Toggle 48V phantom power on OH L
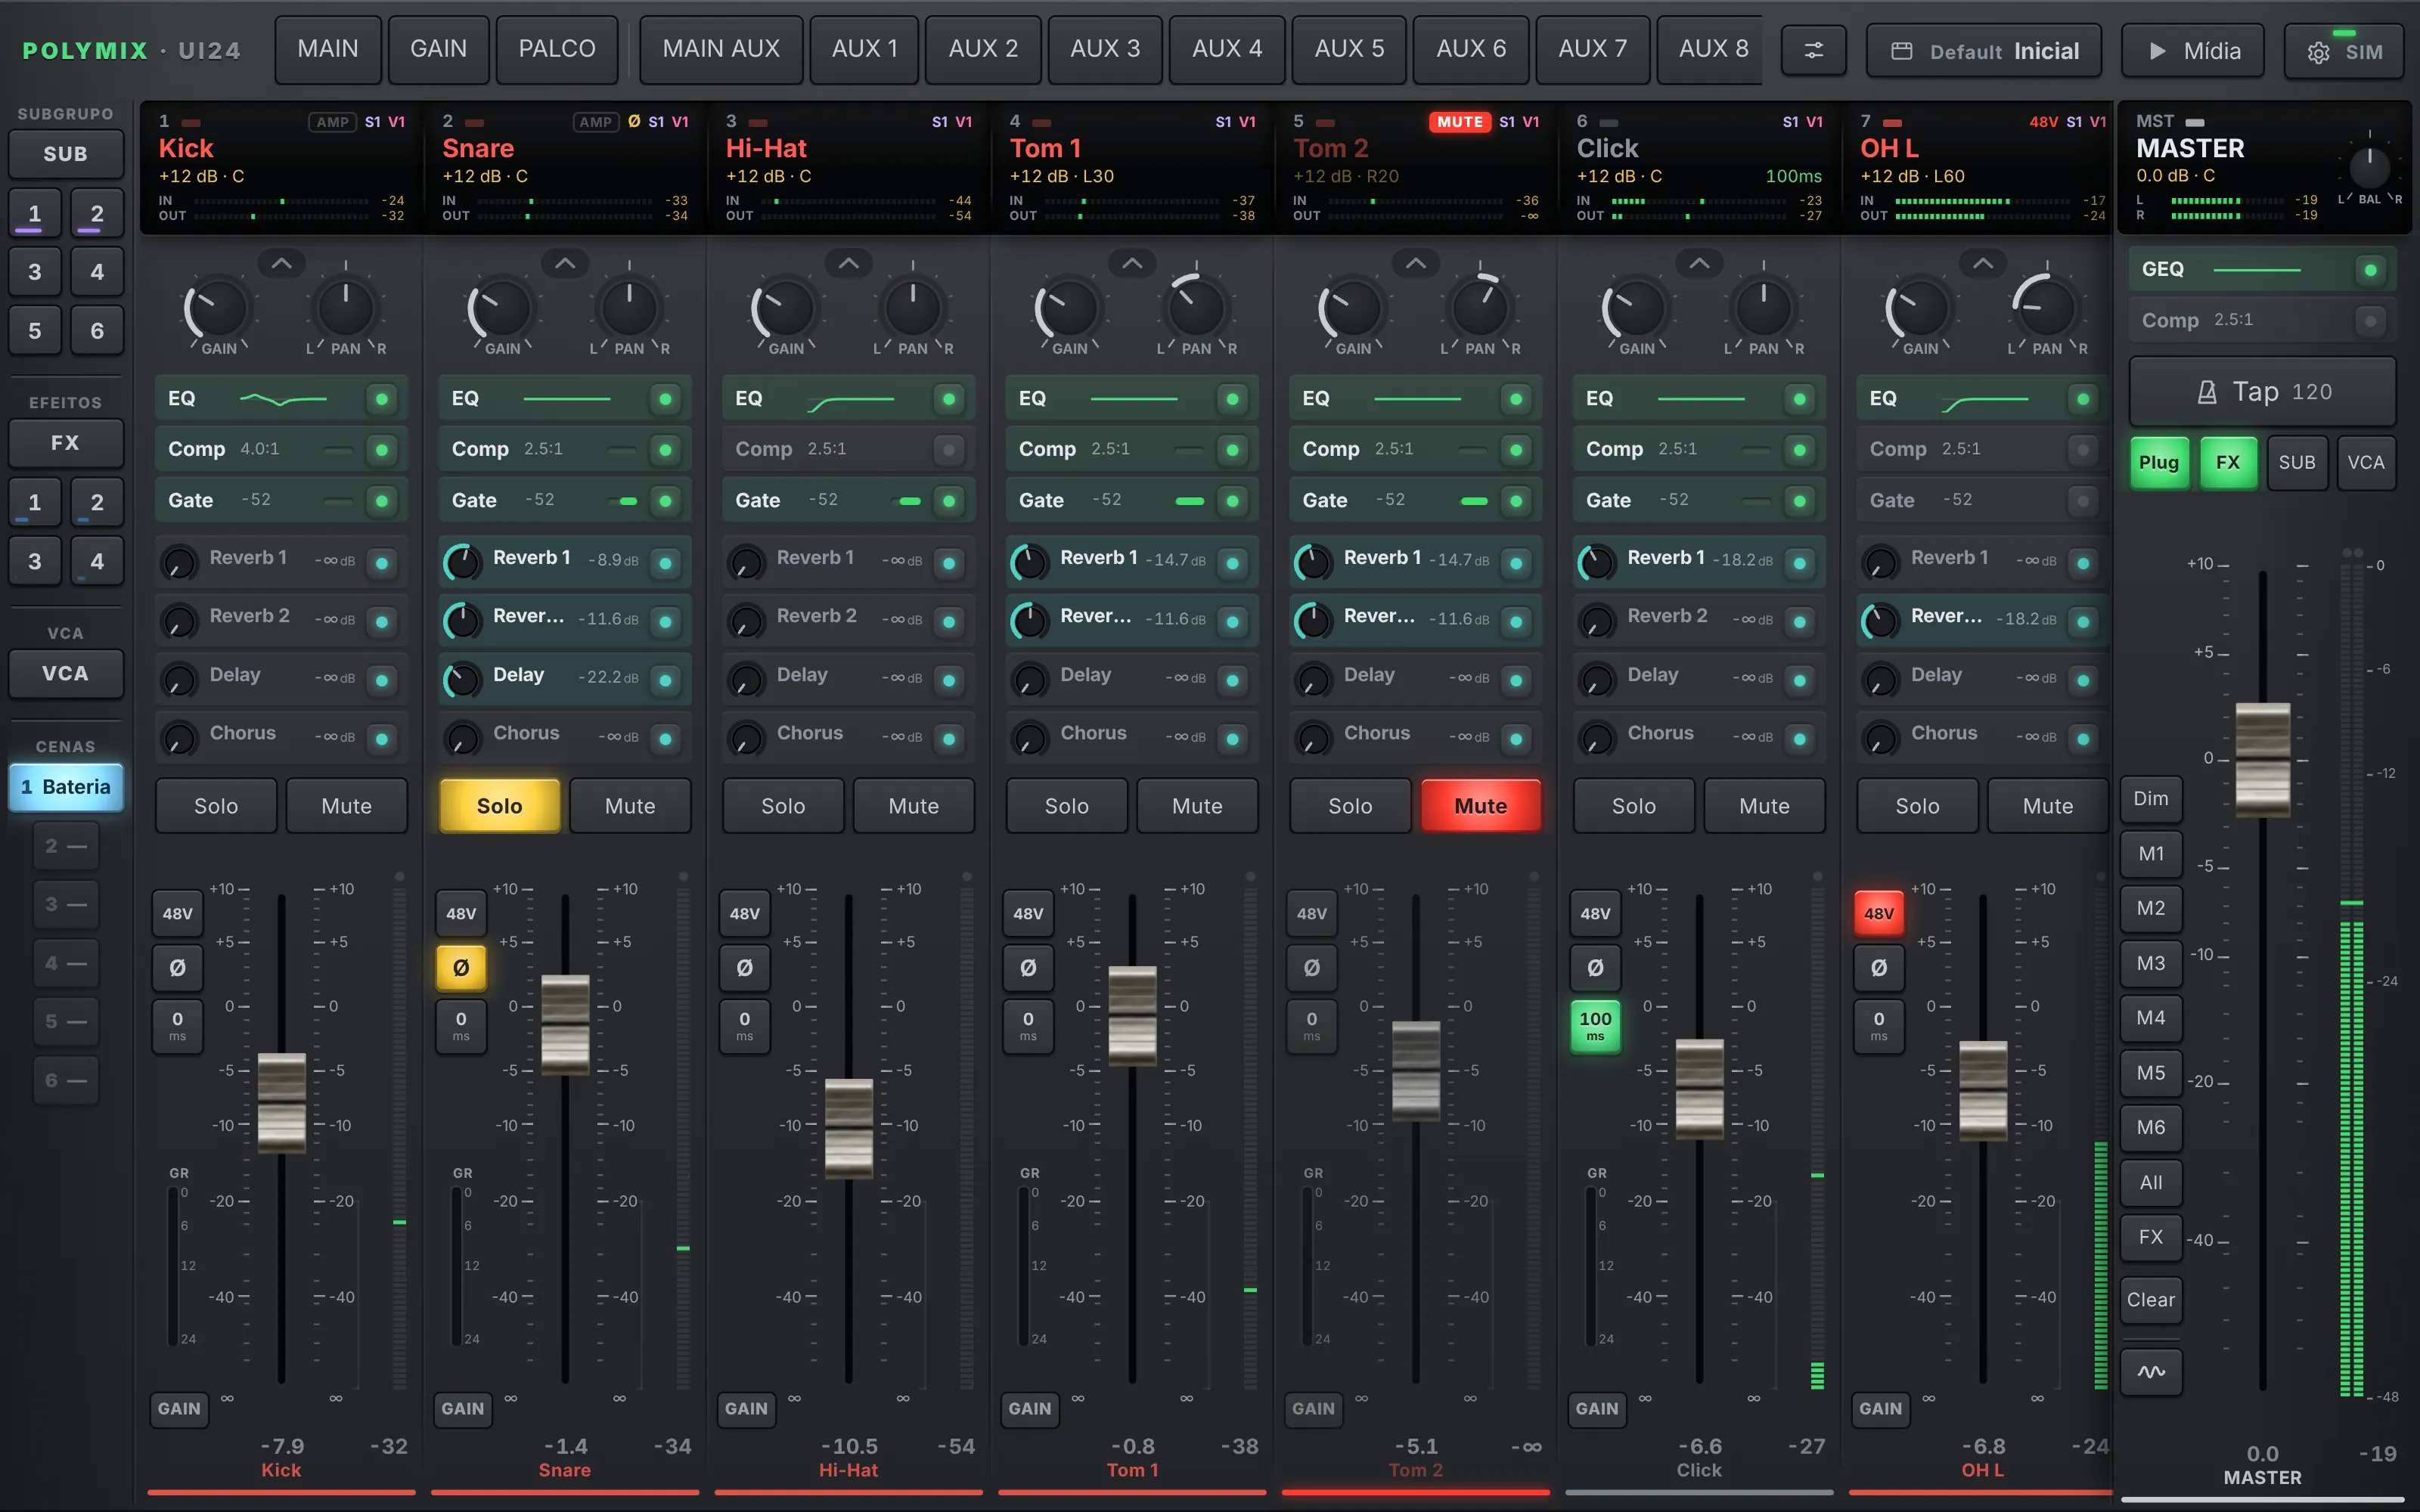This screenshot has width=2420, height=1512. point(1879,913)
